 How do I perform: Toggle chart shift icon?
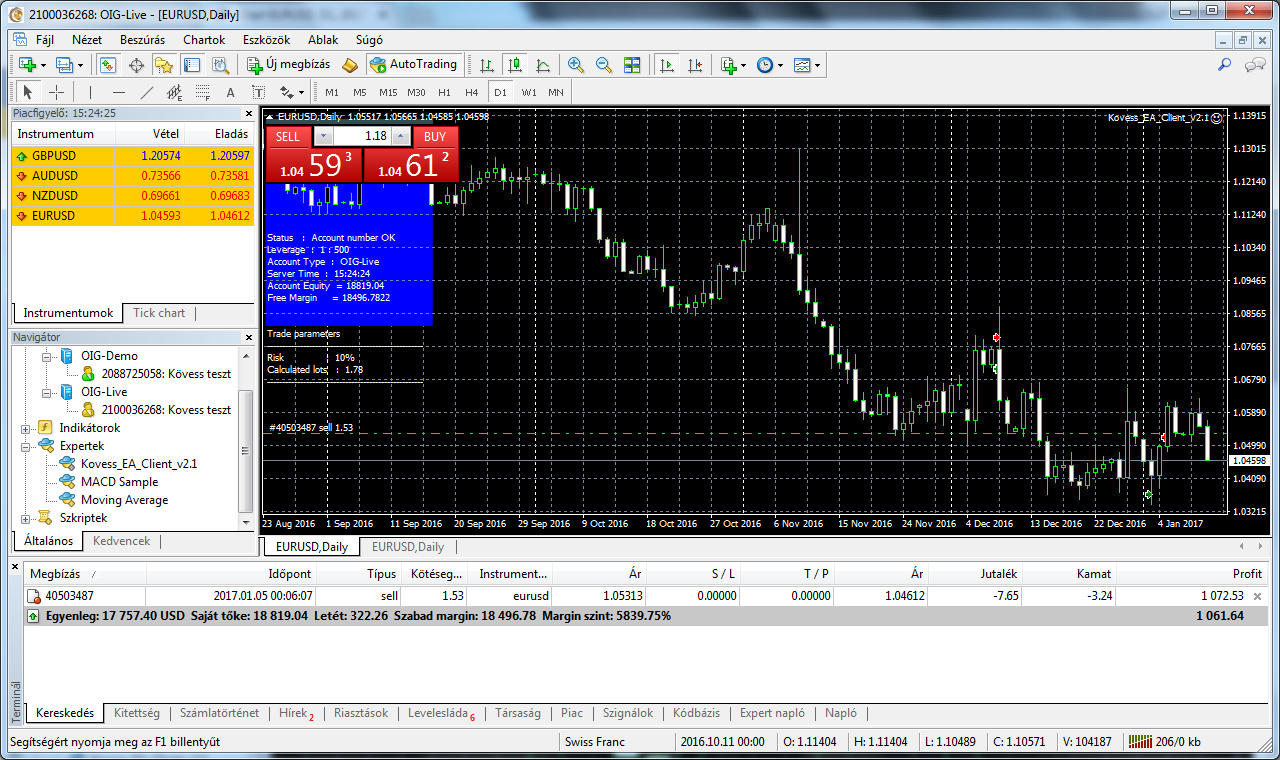pos(695,65)
